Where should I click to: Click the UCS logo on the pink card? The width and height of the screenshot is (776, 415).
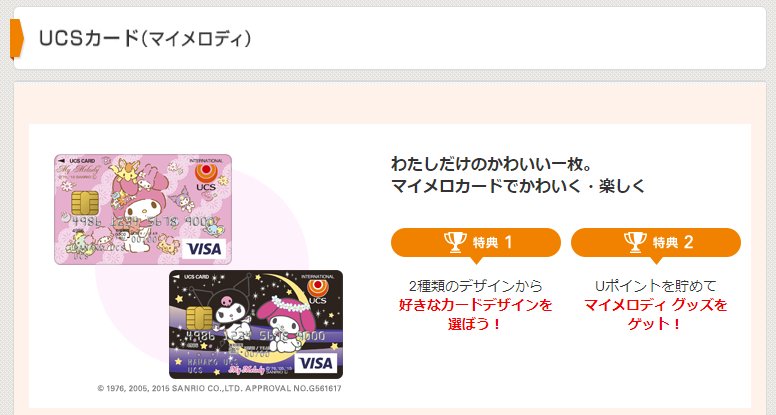[206, 178]
